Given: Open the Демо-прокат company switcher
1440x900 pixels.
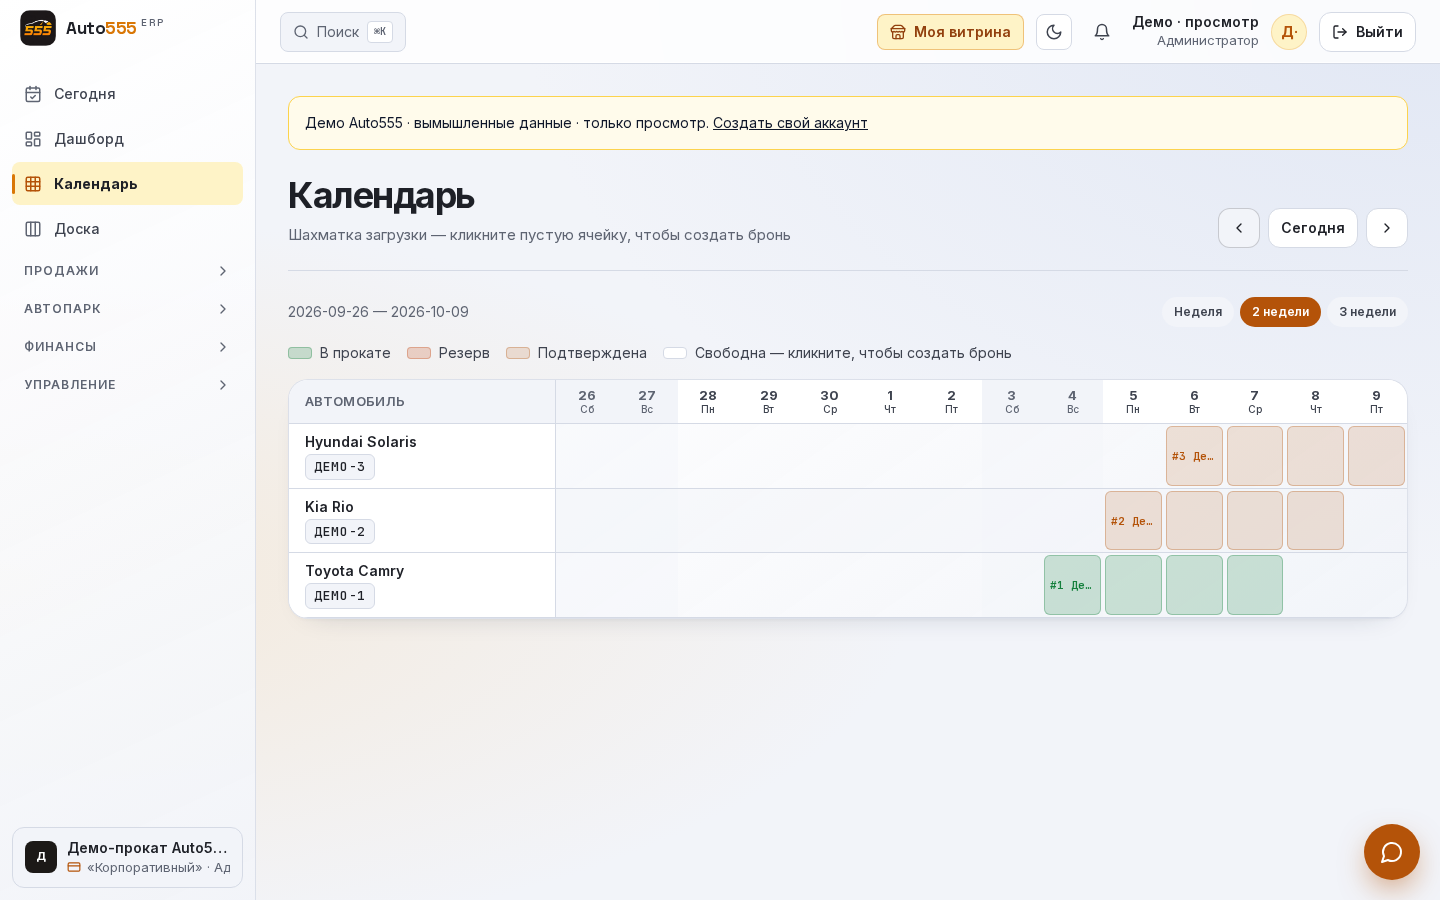Looking at the screenshot, I should (x=127, y=857).
